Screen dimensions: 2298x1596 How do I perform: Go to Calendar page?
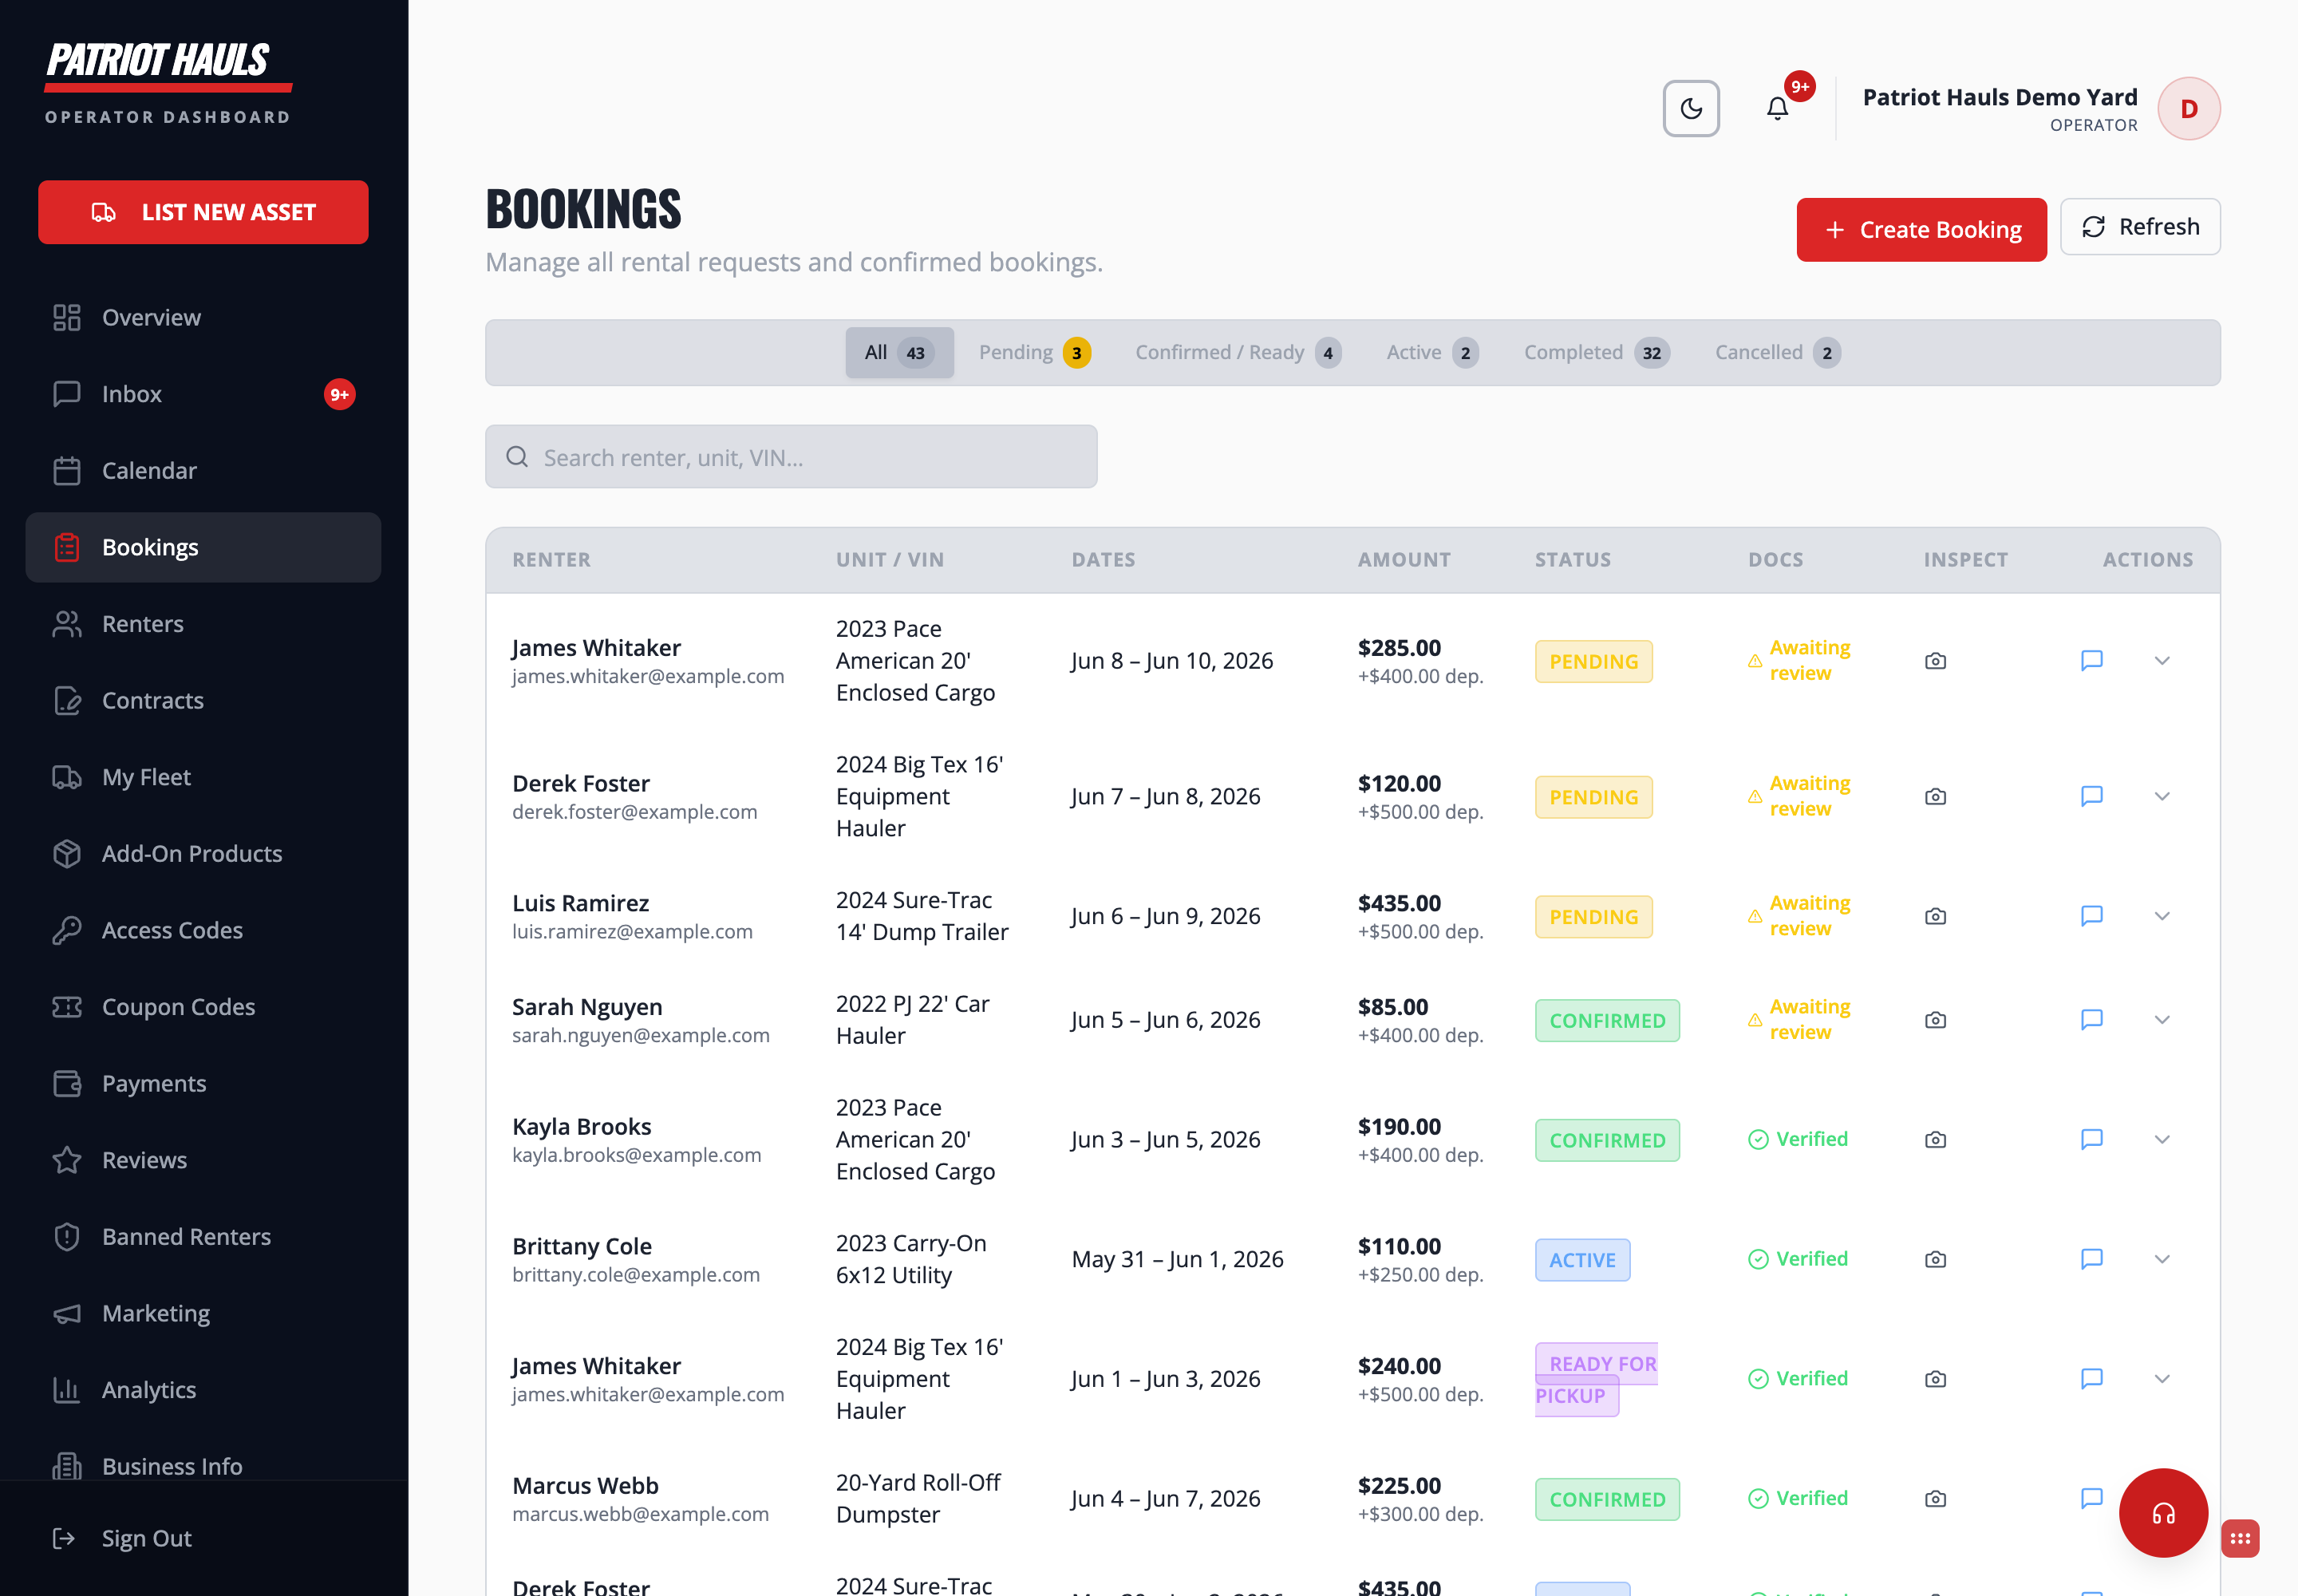pyautogui.click(x=203, y=471)
